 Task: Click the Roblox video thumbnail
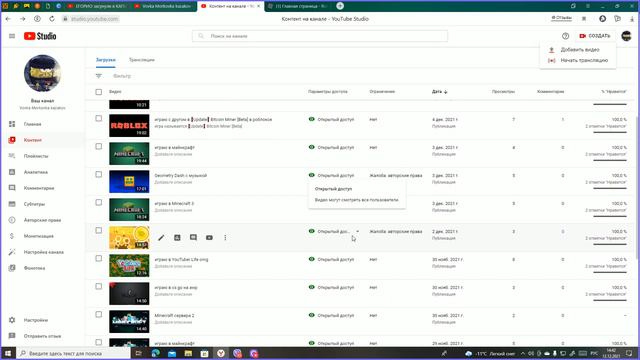click(129, 125)
